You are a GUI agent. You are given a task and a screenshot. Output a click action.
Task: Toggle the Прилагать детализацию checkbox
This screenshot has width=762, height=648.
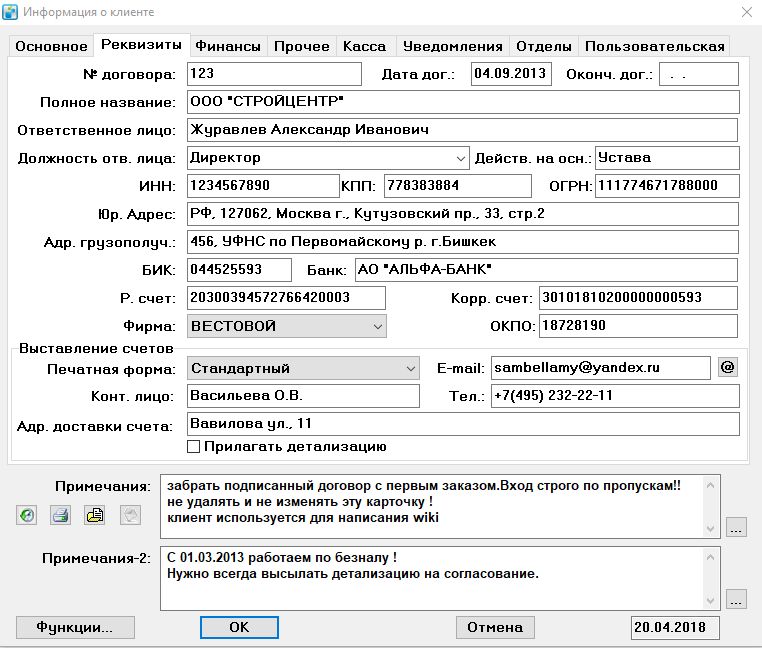point(193,446)
